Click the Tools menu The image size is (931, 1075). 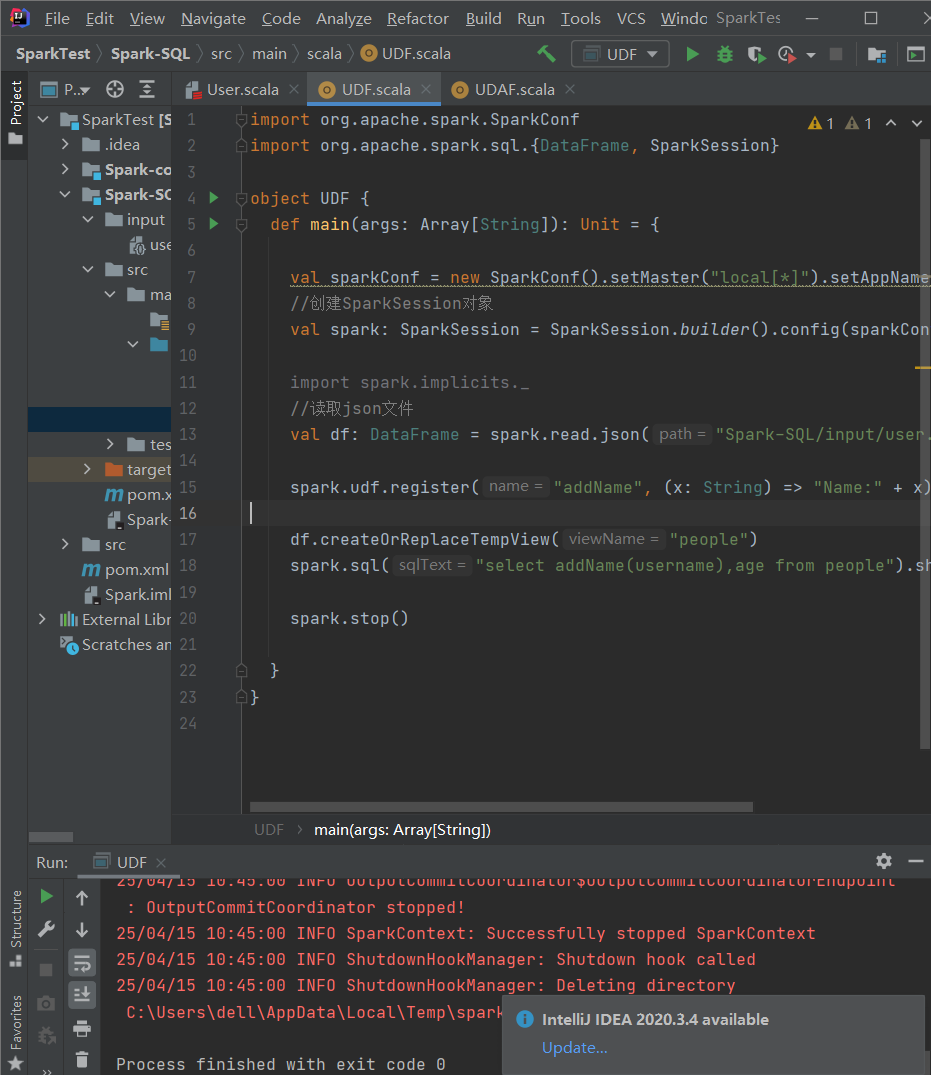581,19
